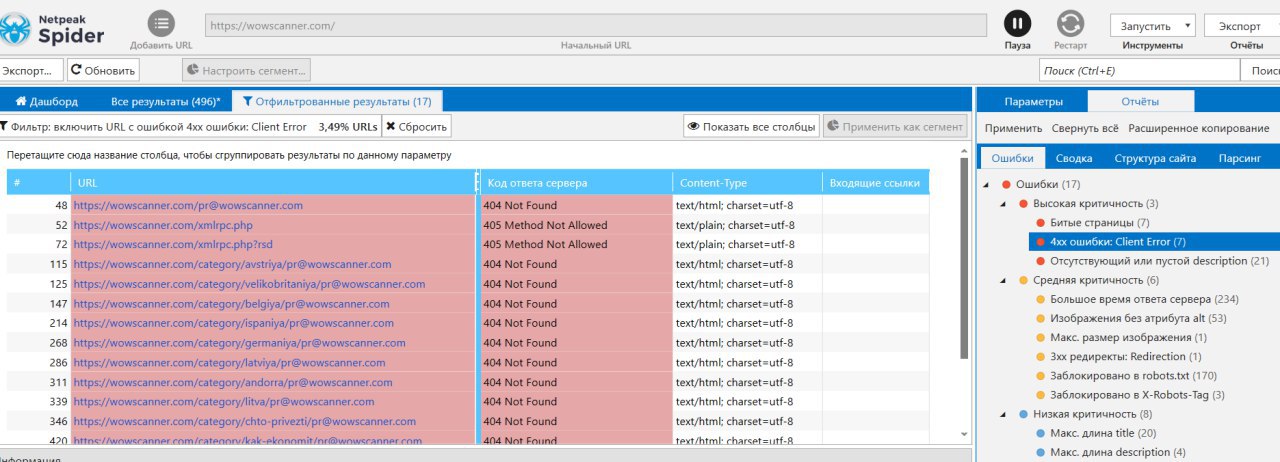Click 405 Method Not Allowed in row 52
The height and width of the screenshot is (462, 1280).
point(545,225)
